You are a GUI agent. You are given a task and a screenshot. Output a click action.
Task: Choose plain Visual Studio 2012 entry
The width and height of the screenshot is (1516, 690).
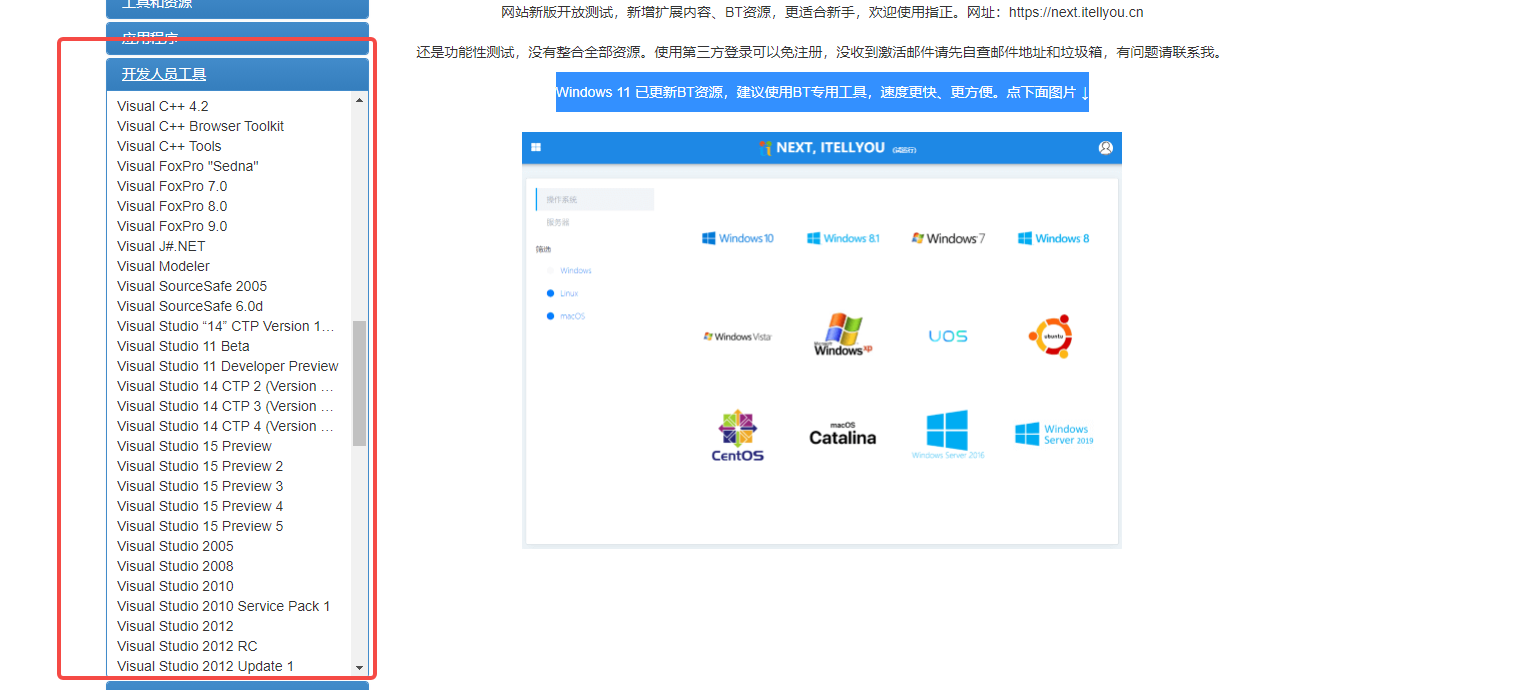click(175, 626)
